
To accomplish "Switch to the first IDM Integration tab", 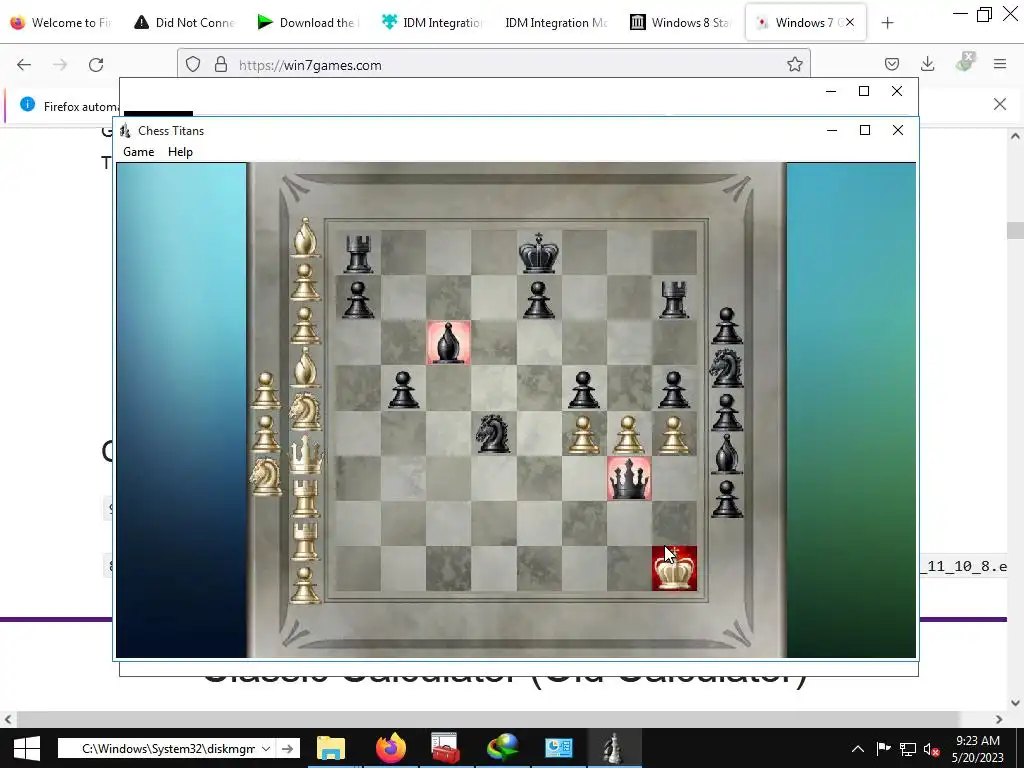I will coord(432,22).
